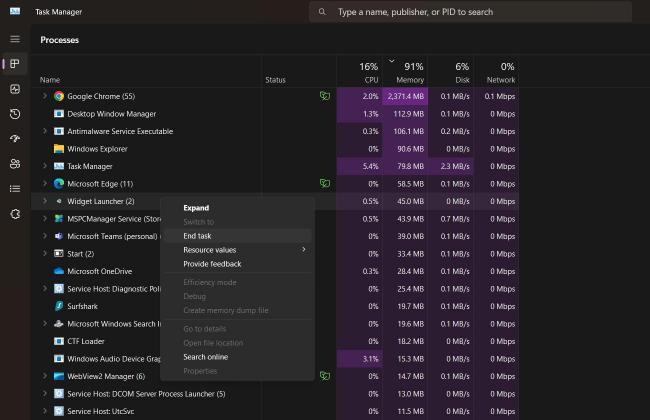The width and height of the screenshot is (650, 420).
Task: Click efficiency mode leaf icon for Microsoft Edge
Action: click(x=325, y=184)
